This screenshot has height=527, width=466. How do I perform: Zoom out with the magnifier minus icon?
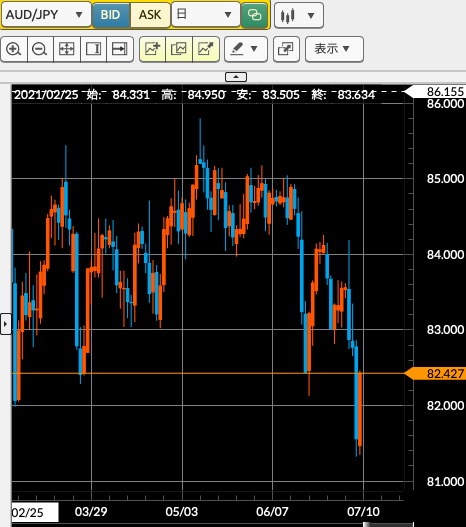tap(40, 49)
